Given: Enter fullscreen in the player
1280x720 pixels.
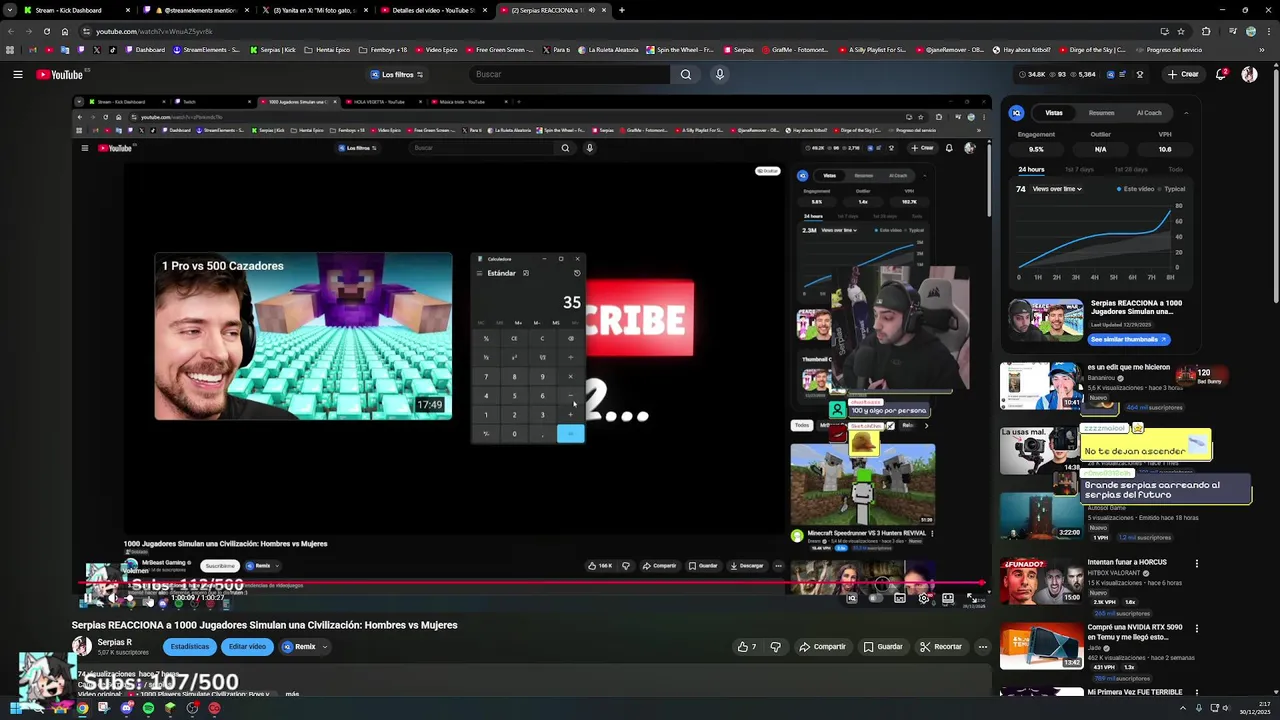Looking at the screenshot, I should click(x=971, y=598).
